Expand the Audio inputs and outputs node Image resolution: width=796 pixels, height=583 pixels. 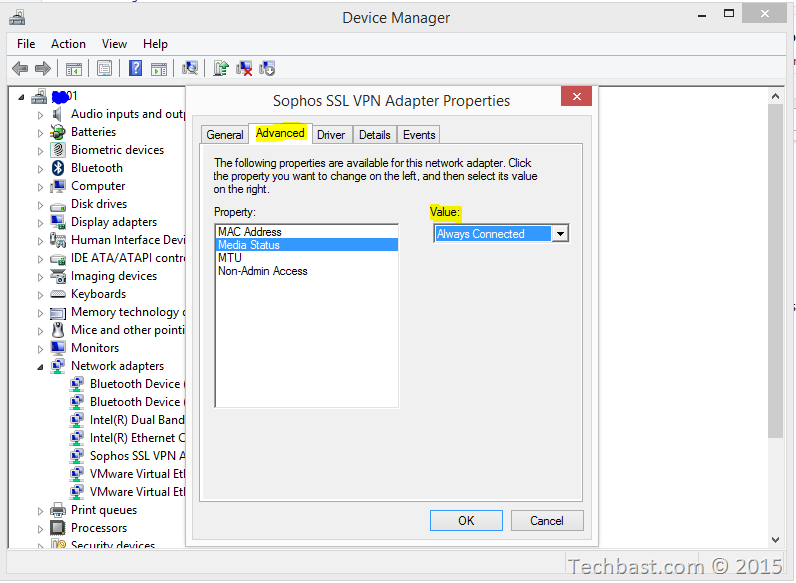(40, 115)
